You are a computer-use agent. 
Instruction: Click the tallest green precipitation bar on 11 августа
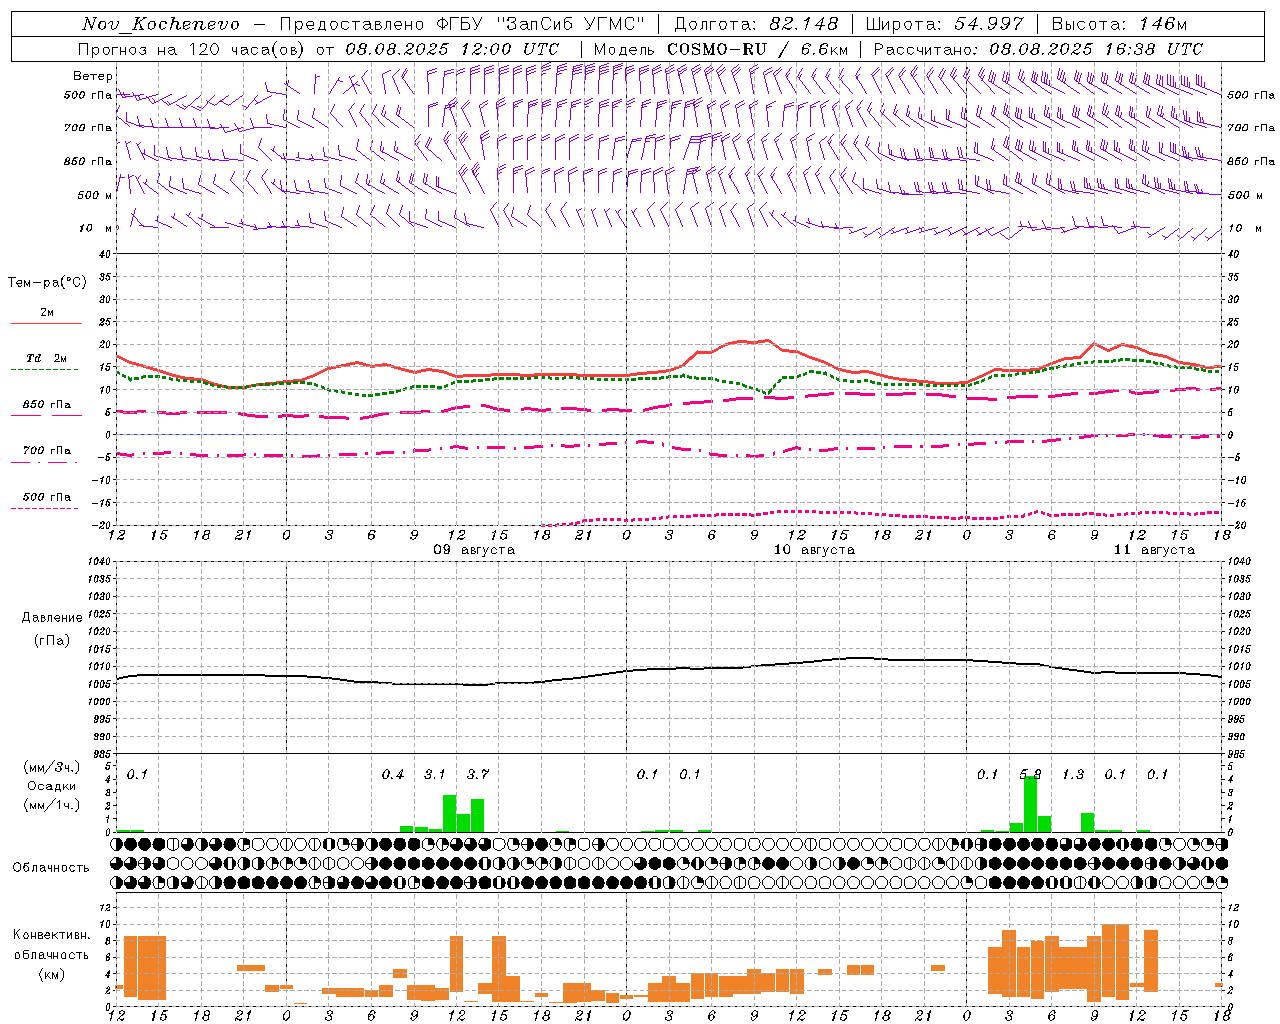(1030, 804)
